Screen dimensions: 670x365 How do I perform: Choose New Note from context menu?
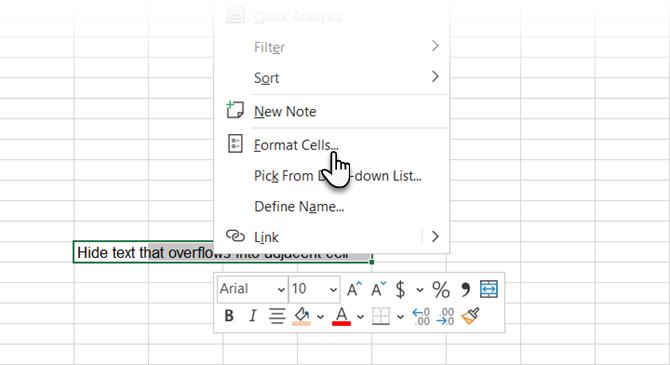point(332,111)
